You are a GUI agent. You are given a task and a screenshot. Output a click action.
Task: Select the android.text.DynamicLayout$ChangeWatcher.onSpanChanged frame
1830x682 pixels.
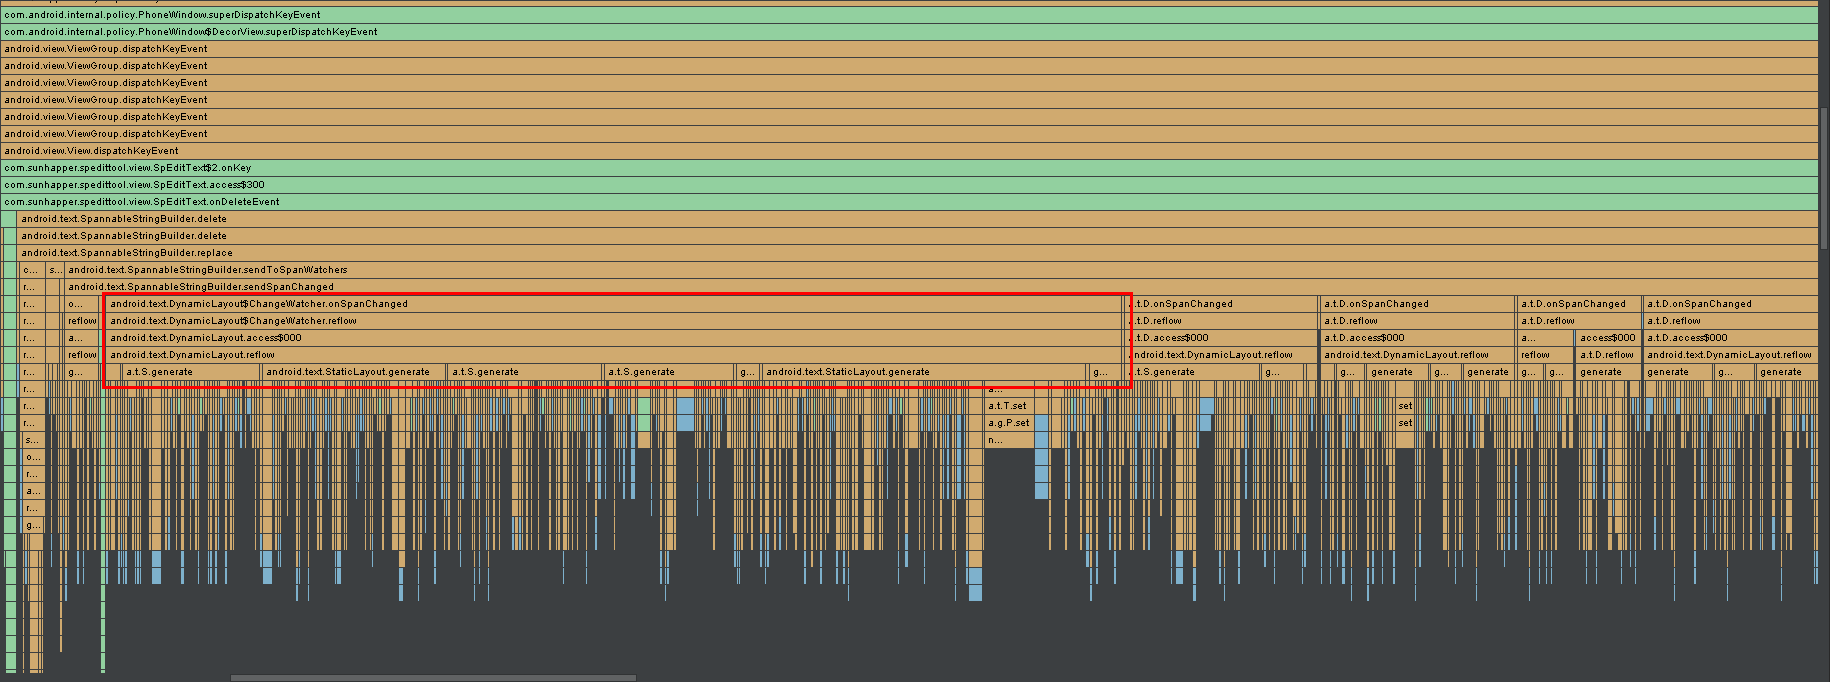(615, 304)
